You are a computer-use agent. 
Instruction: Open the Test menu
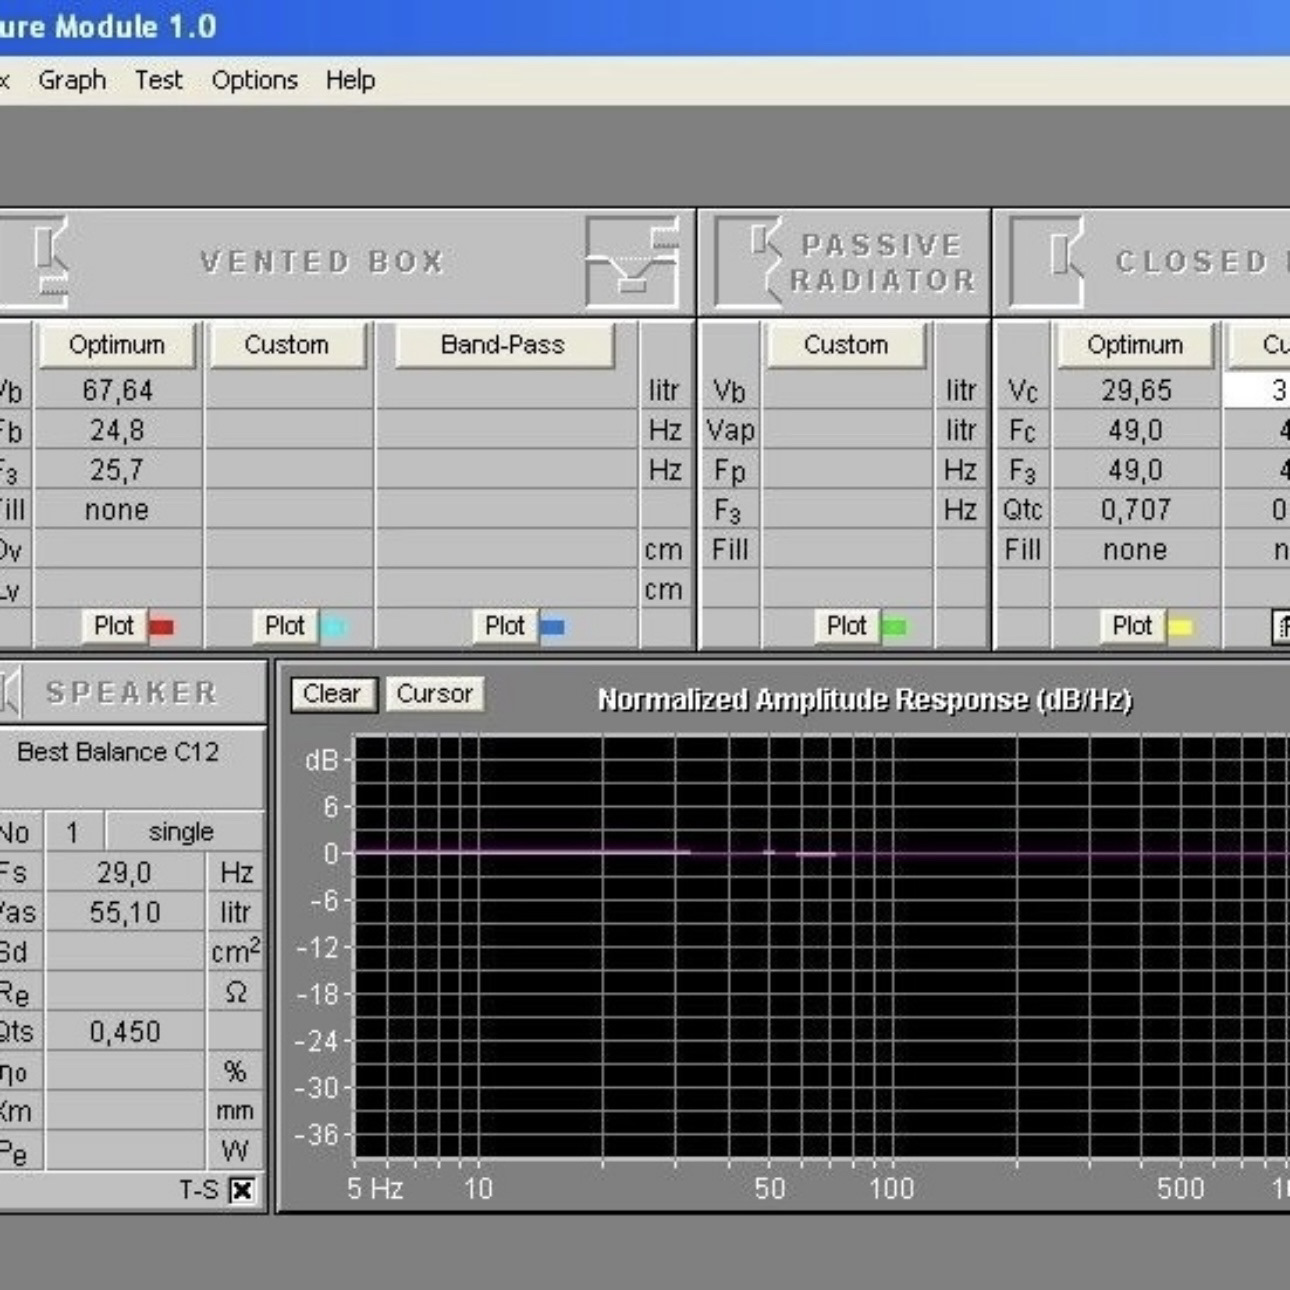coord(159,80)
